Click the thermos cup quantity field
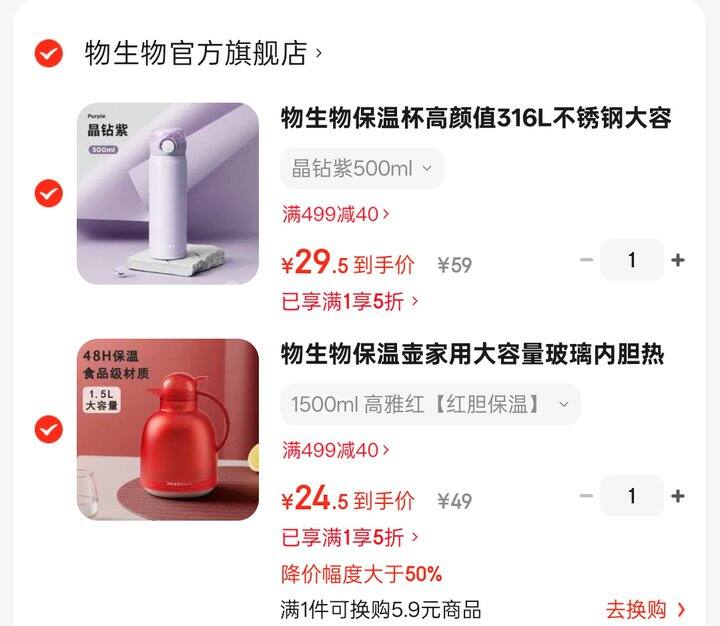 click(x=632, y=260)
